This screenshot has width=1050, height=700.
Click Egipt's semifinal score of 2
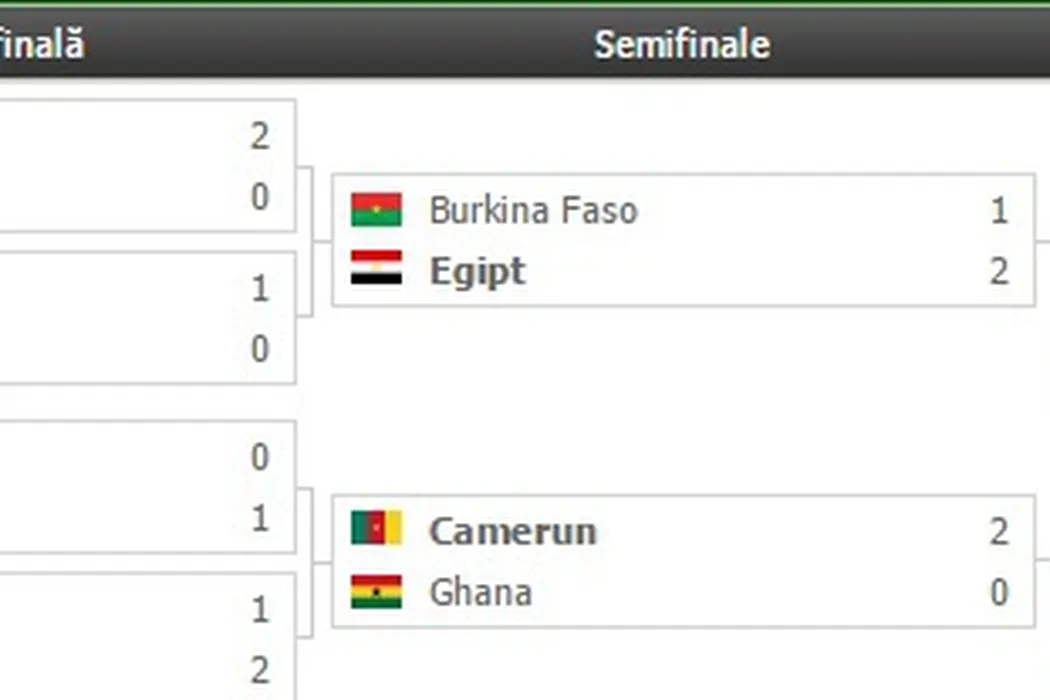pos(998,271)
